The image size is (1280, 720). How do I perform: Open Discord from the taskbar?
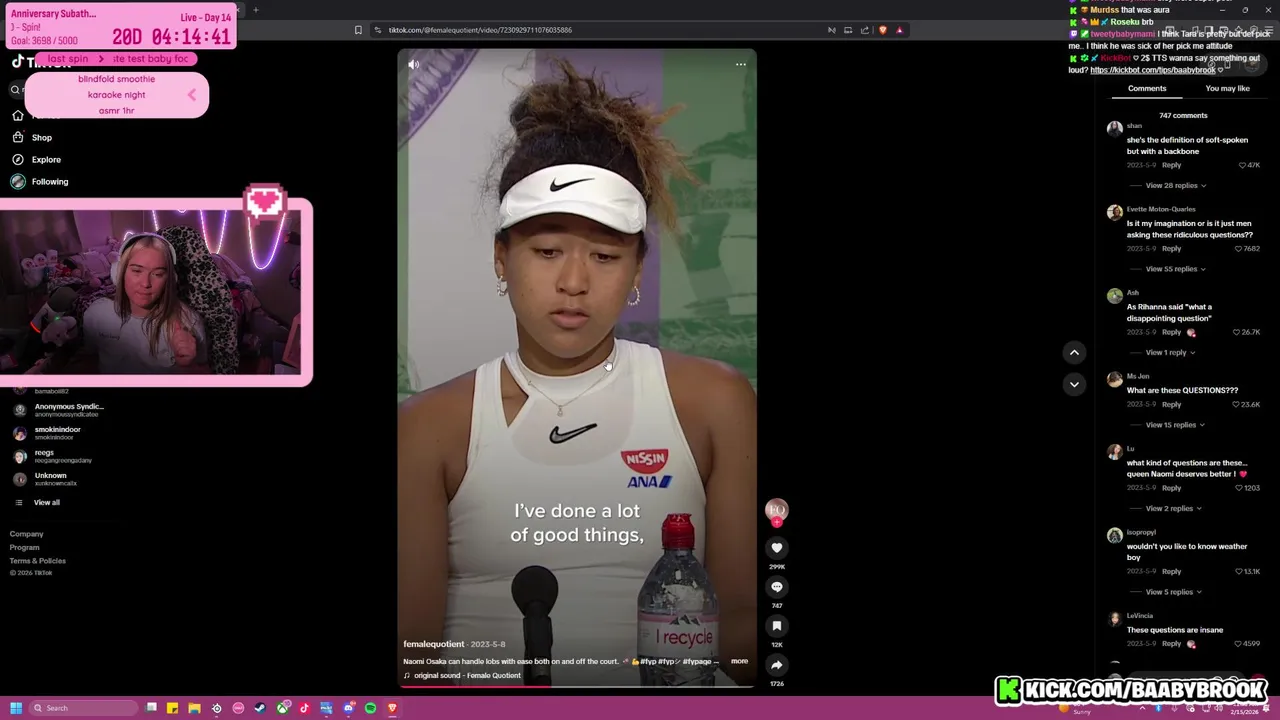[348, 708]
